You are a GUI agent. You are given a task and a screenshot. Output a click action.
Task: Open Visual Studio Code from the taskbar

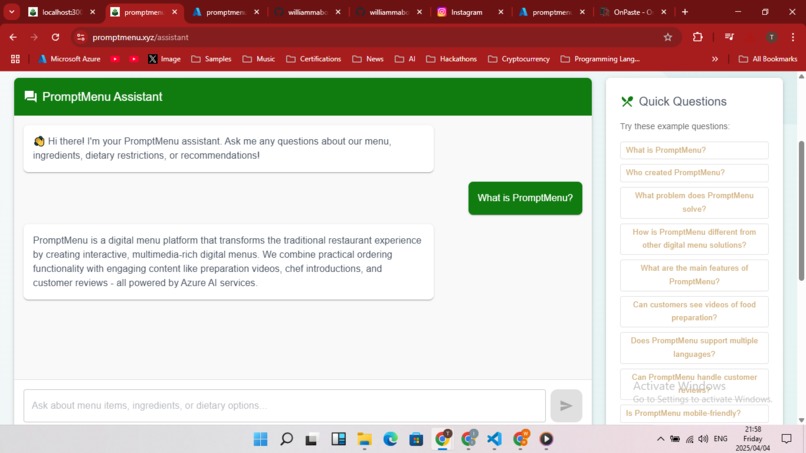(494, 439)
